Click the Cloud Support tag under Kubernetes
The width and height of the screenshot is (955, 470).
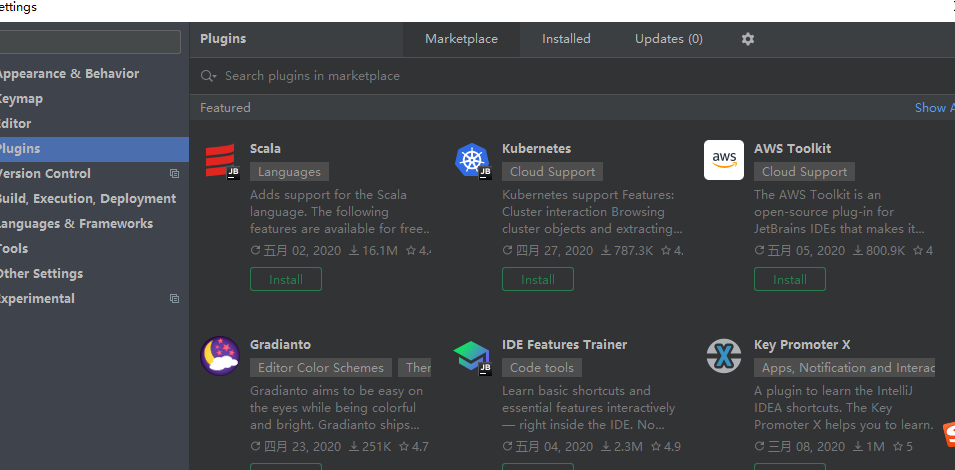click(x=552, y=172)
